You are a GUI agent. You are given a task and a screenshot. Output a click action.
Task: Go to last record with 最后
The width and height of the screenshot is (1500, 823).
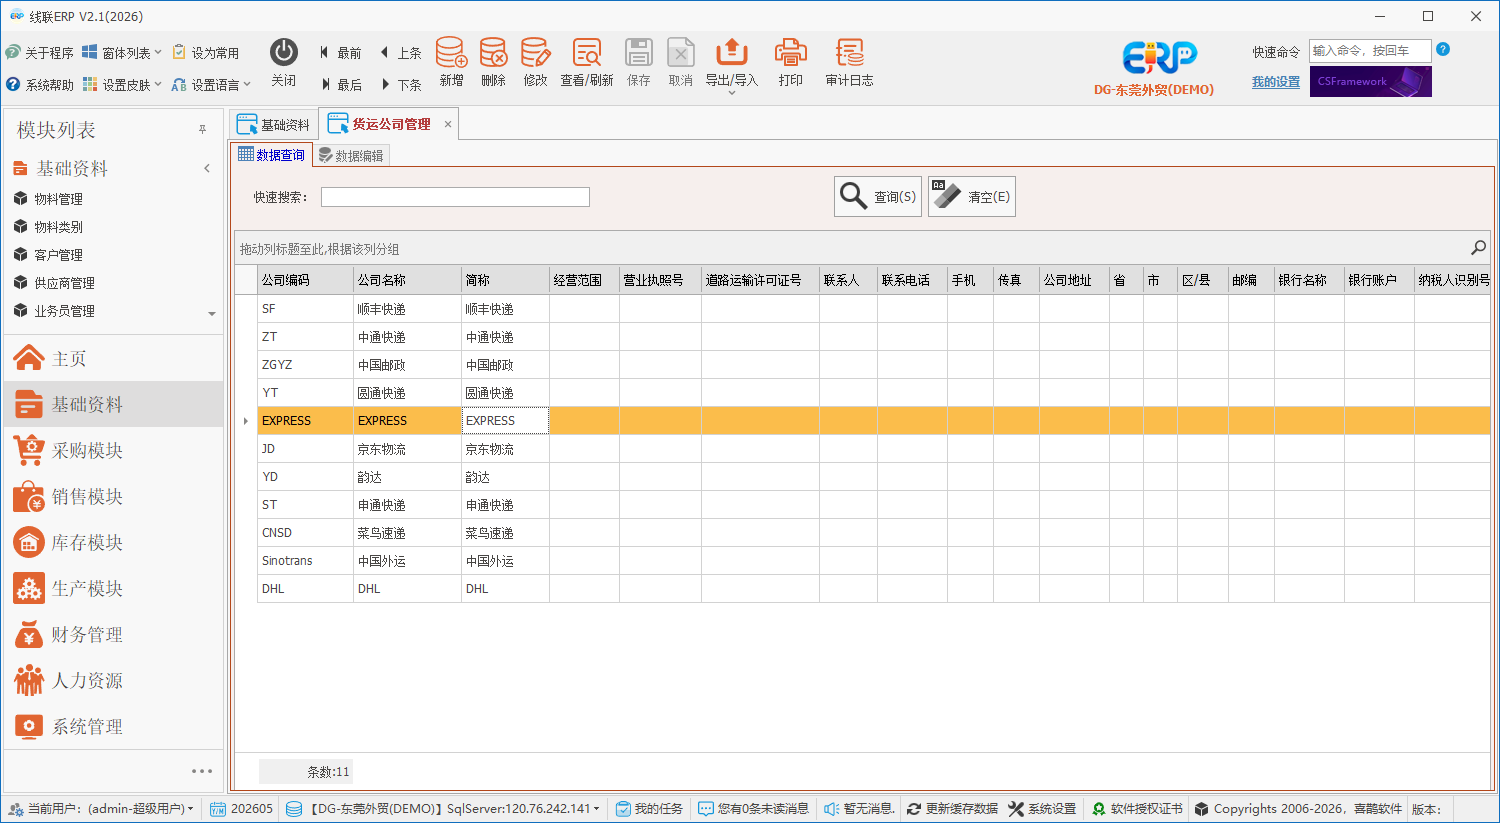pyautogui.click(x=341, y=85)
